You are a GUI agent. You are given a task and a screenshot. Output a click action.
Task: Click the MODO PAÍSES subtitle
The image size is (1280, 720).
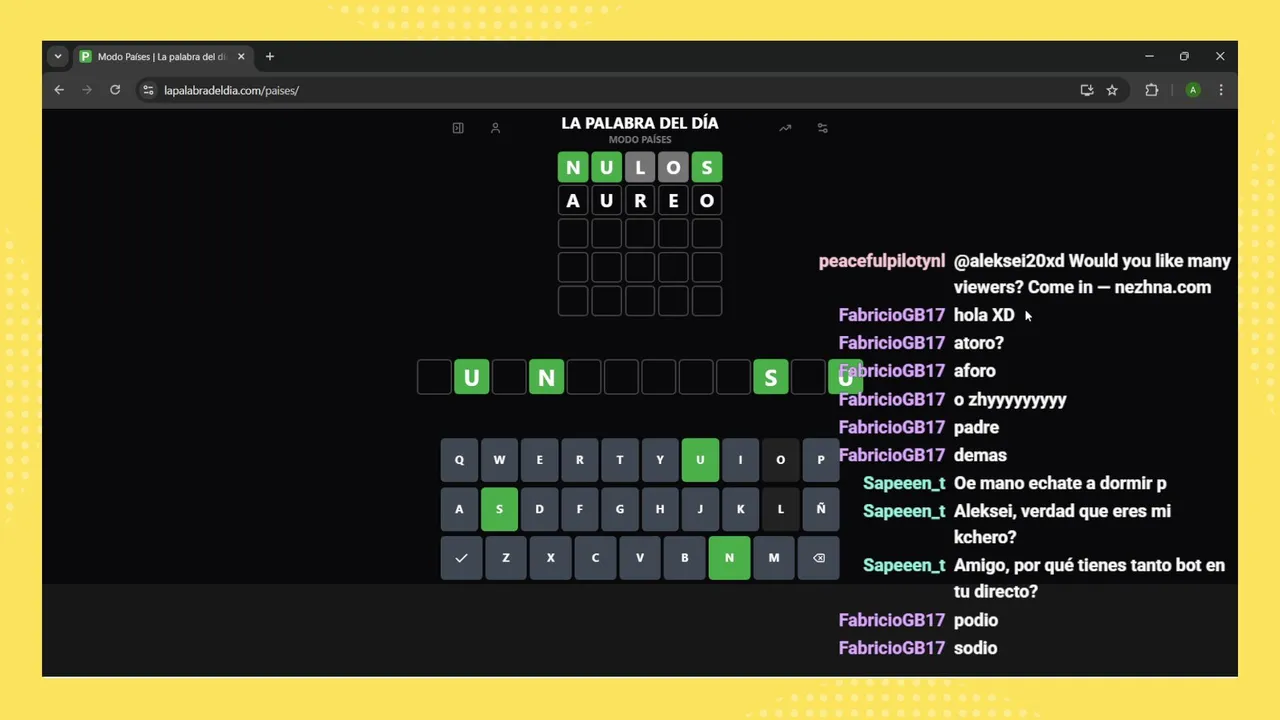[x=640, y=140]
